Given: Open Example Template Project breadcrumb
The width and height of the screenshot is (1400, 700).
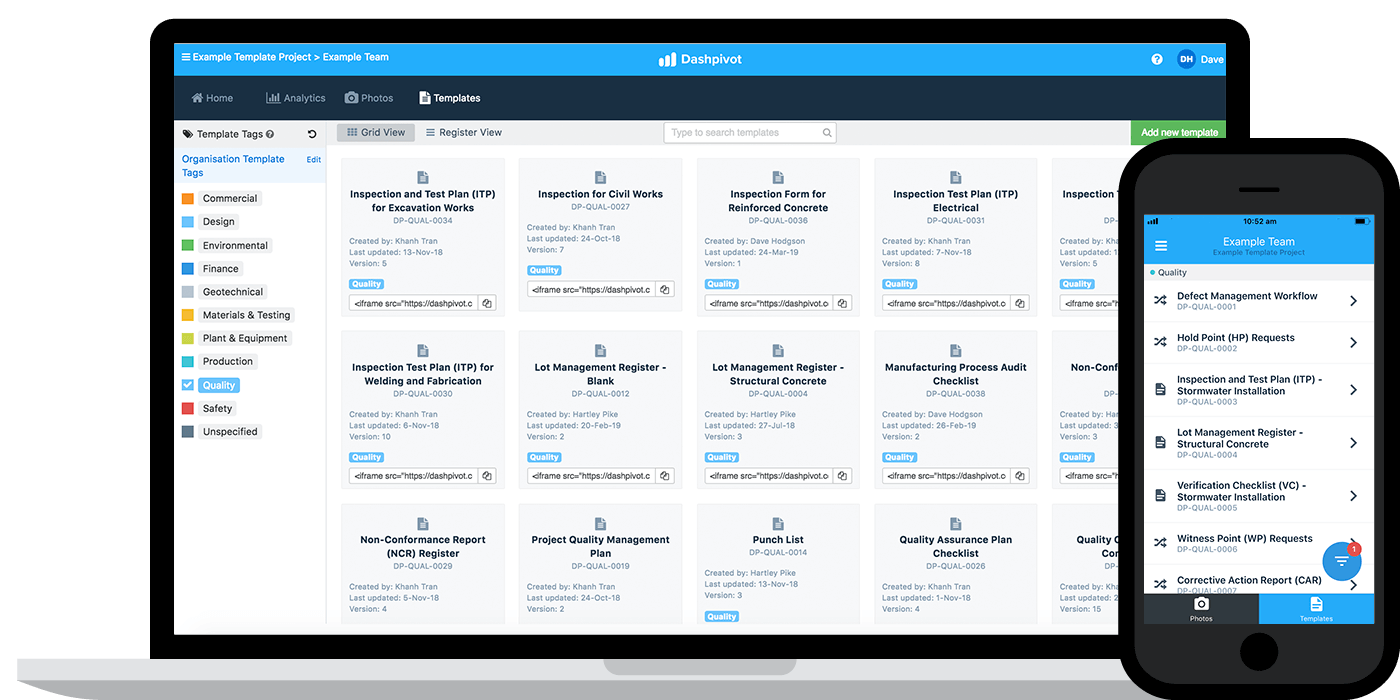Looking at the screenshot, I should point(252,57).
